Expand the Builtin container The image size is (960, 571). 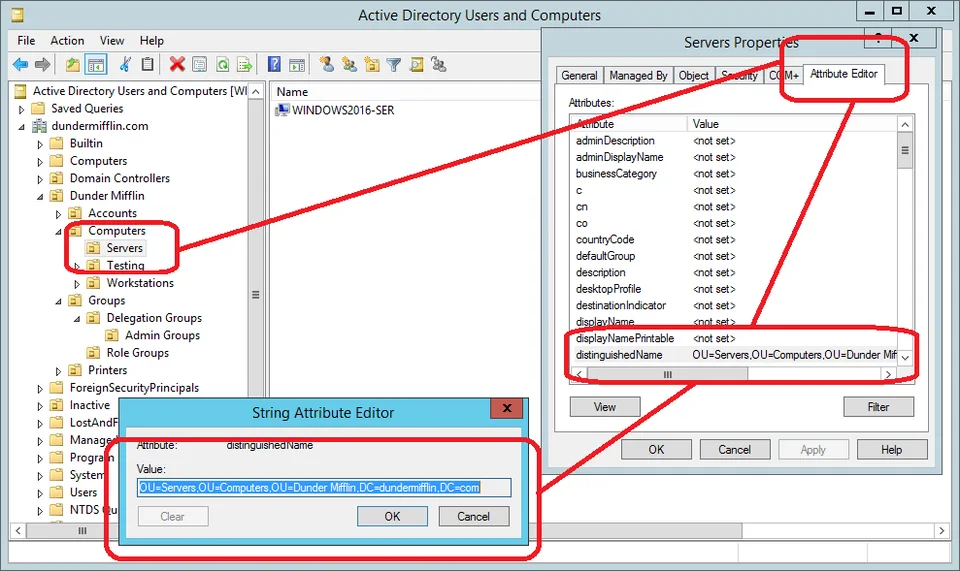point(40,144)
